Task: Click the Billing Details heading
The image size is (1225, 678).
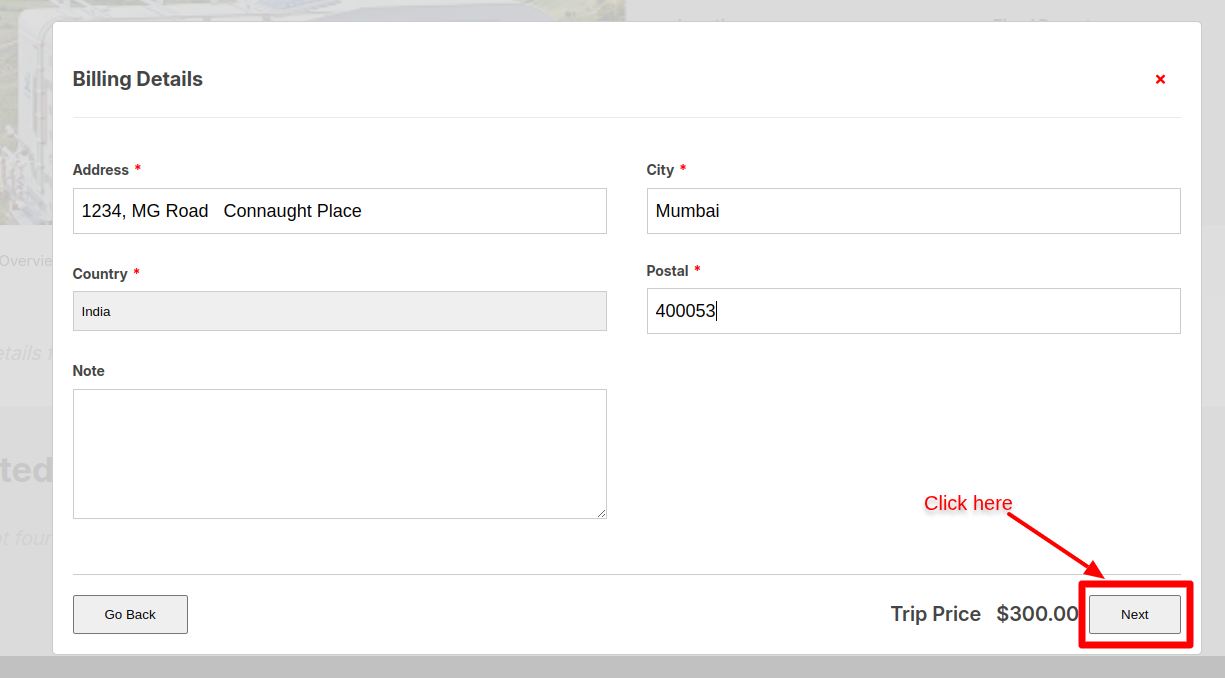Action: pyautogui.click(x=138, y=79)
